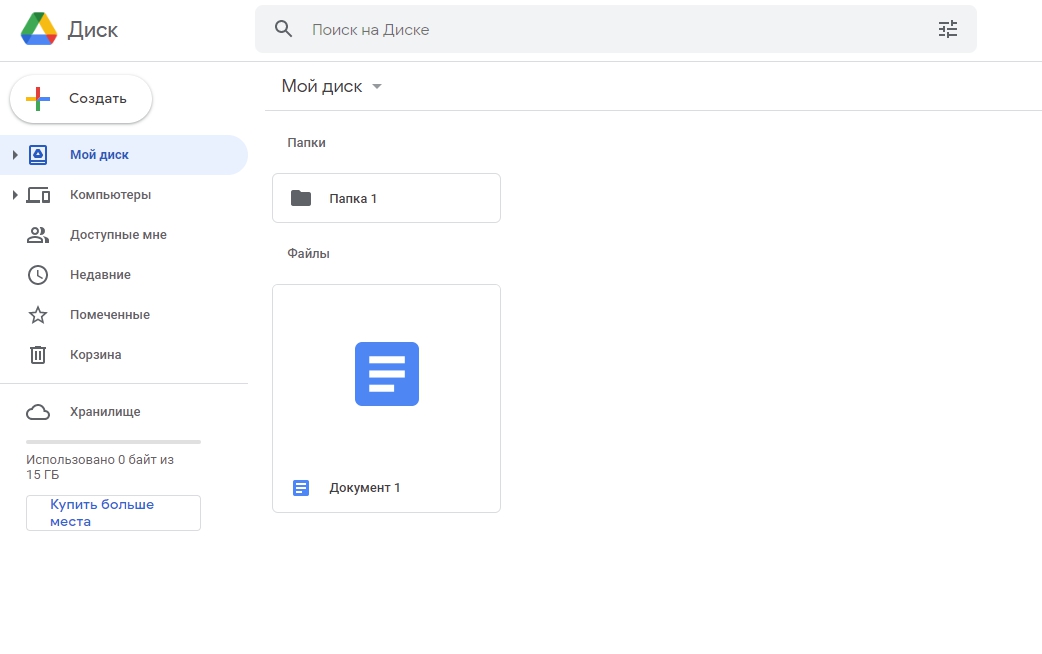The height and width of the screenshot is (654, 1042).
Task: Focus the Поиск на Диске search field
Action: click(615, 29)
